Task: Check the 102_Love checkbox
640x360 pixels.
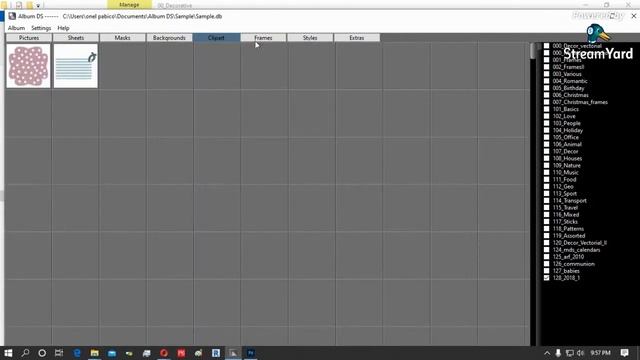Action: pos(547,116)
